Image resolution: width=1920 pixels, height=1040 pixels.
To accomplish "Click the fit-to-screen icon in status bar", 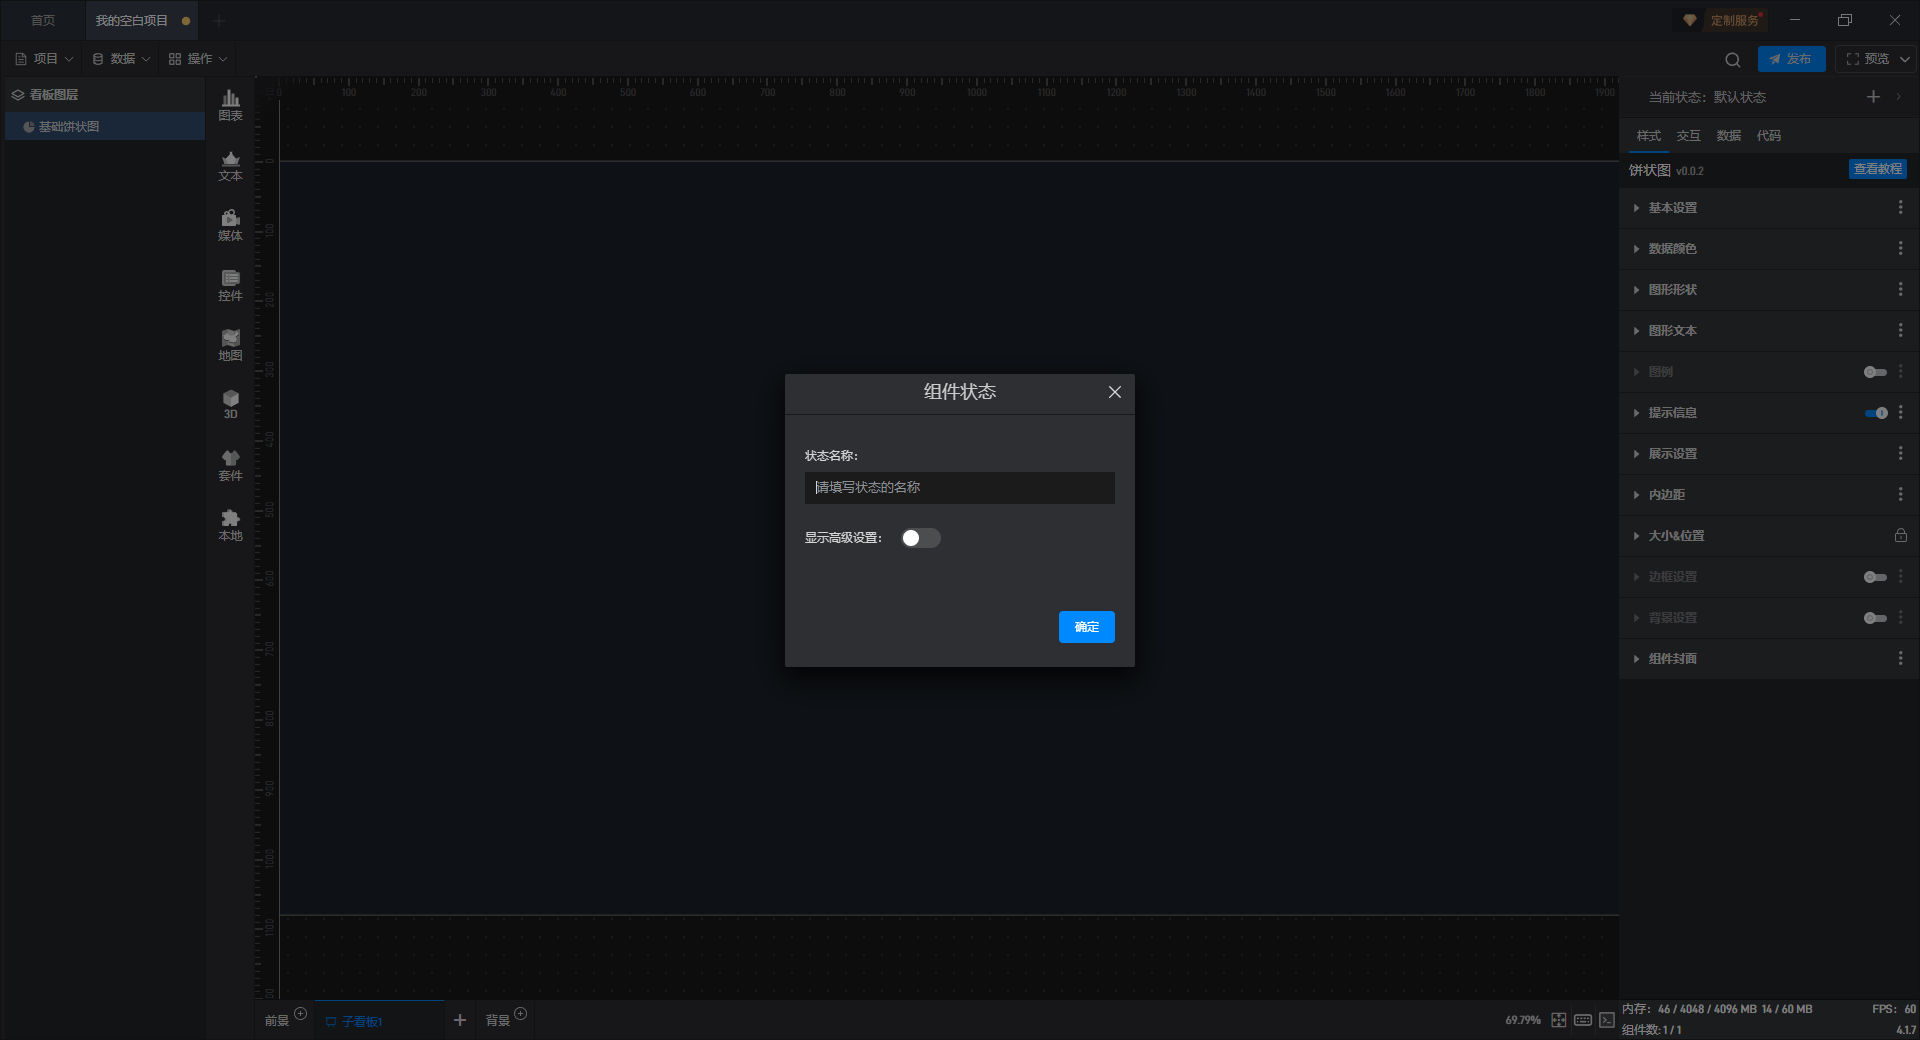I will tap(1559, 1020).
